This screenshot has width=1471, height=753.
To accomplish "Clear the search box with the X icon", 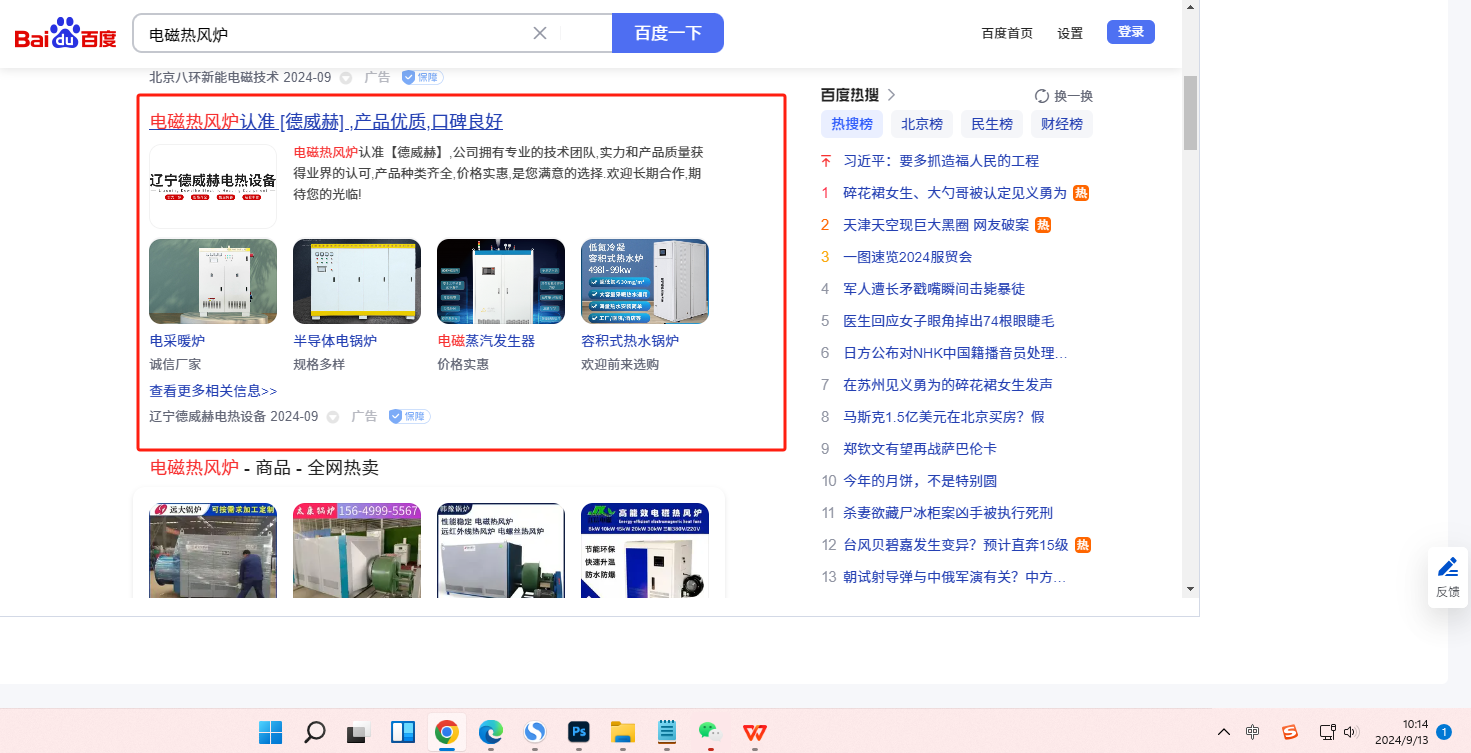I will pos(540,33).
